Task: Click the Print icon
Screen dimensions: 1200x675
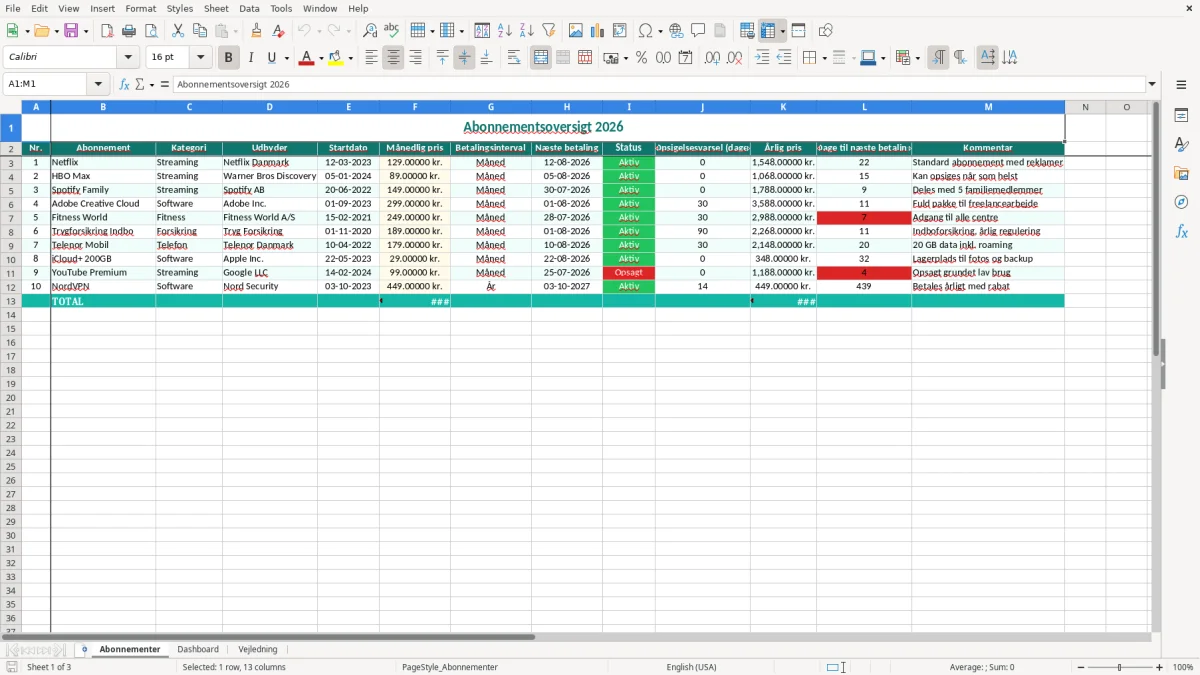Action: point(129,31)
